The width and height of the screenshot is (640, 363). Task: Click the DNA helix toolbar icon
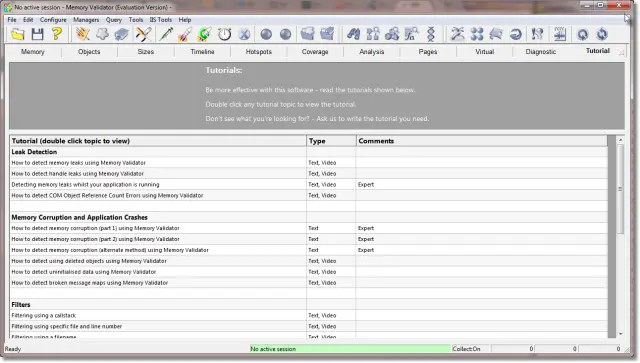coord(431,34)
